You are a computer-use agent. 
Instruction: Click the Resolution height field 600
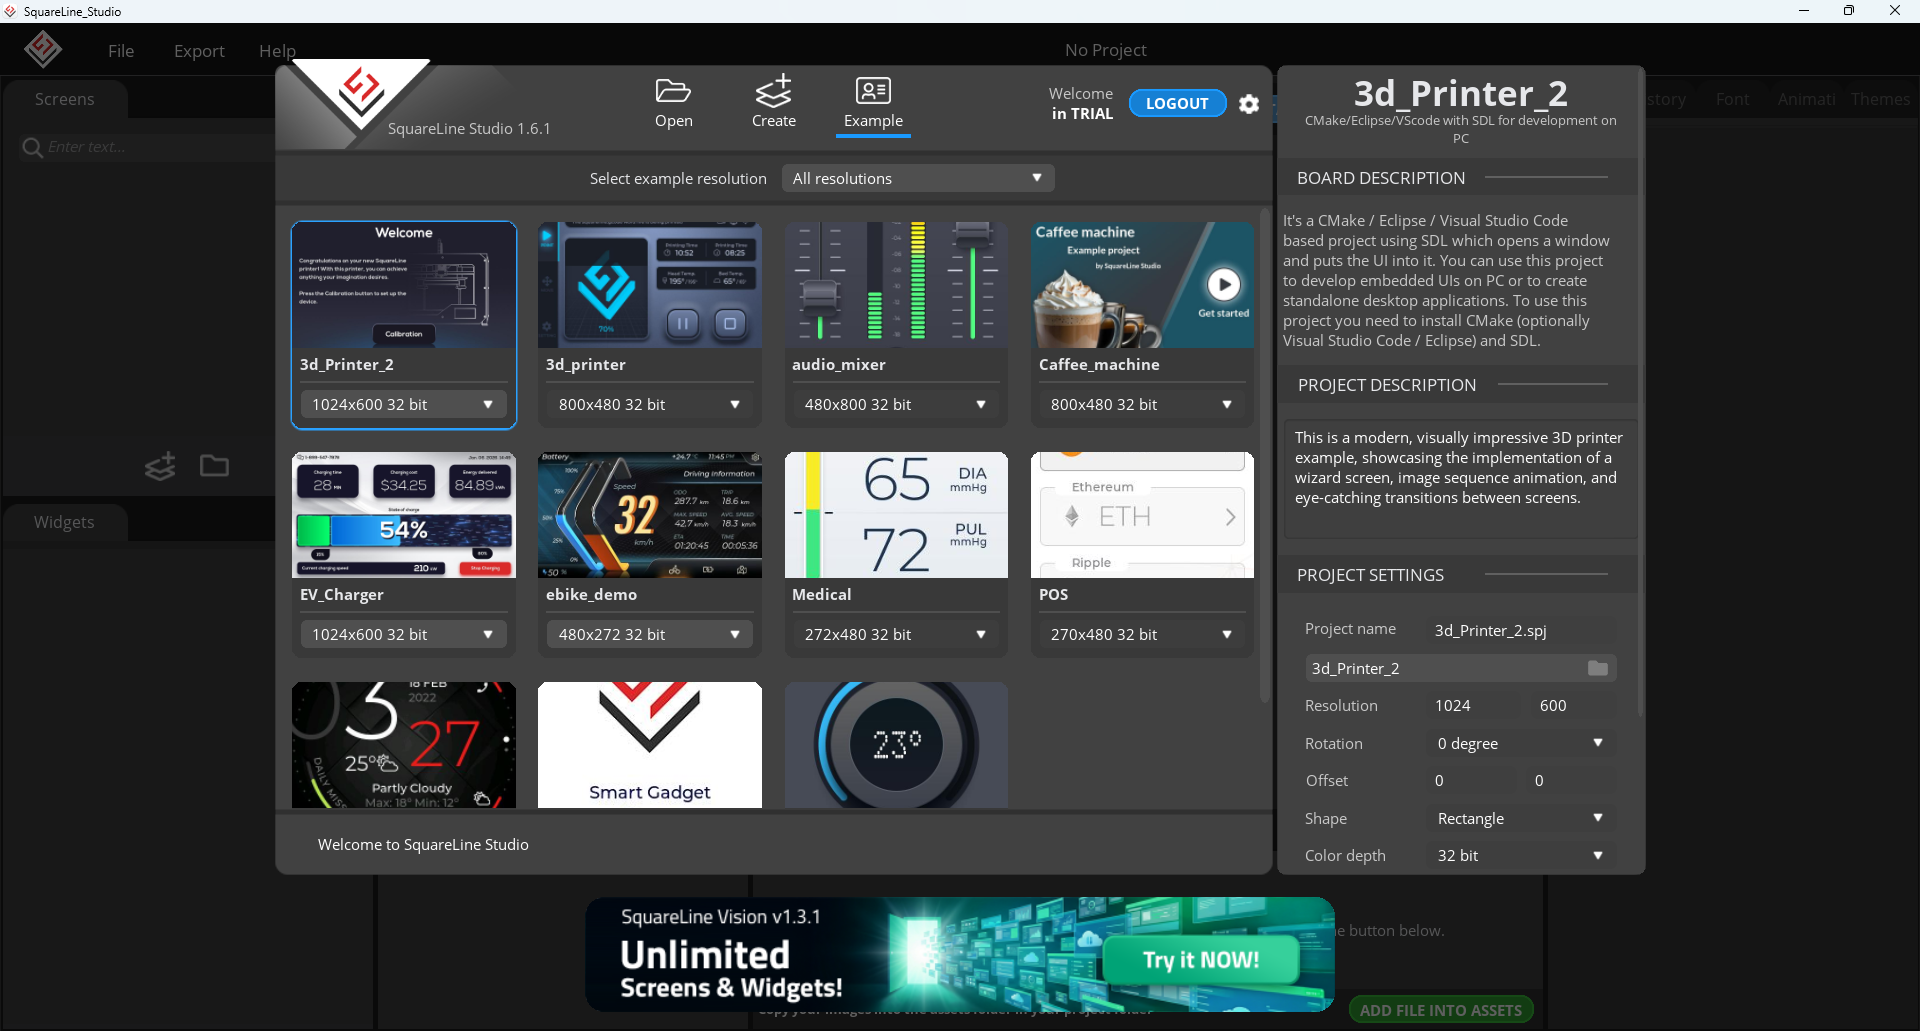(1574, 705)
